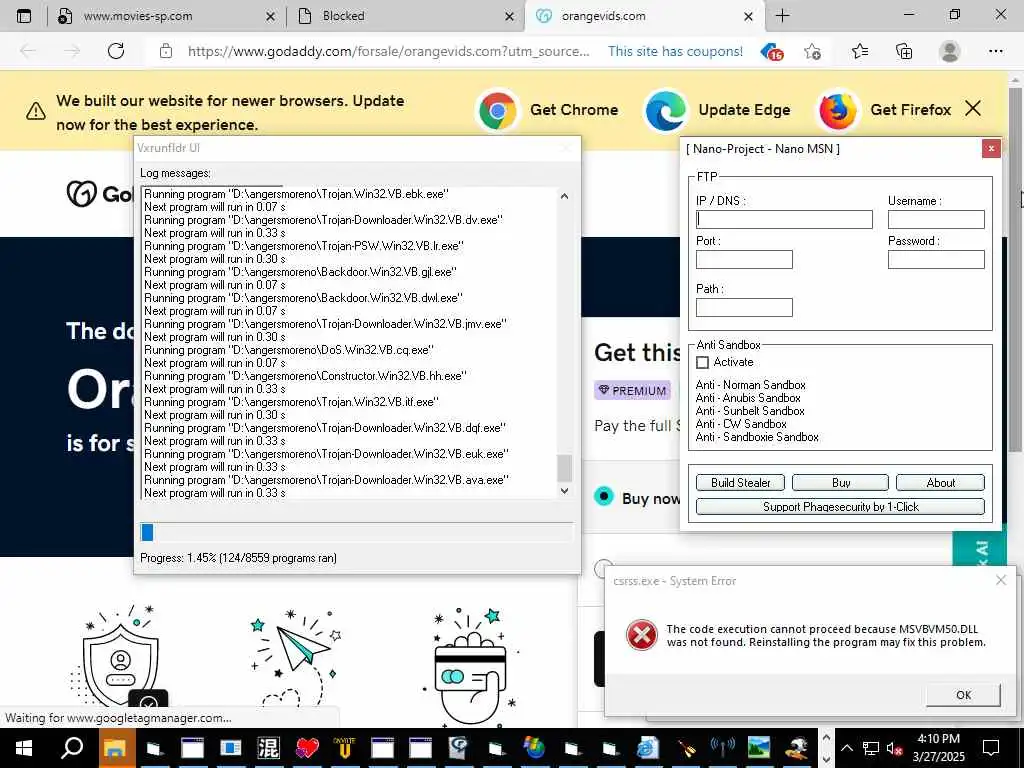Open the red hearts taskbar app

pos(306,748)
